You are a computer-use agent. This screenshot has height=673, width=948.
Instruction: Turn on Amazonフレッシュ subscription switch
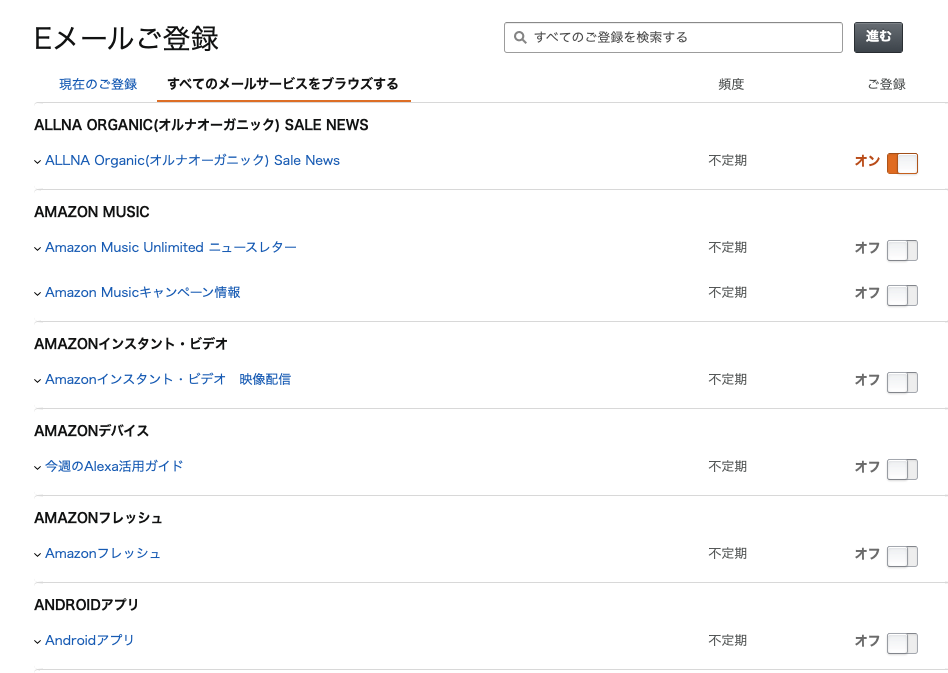(x=902, y=556)
